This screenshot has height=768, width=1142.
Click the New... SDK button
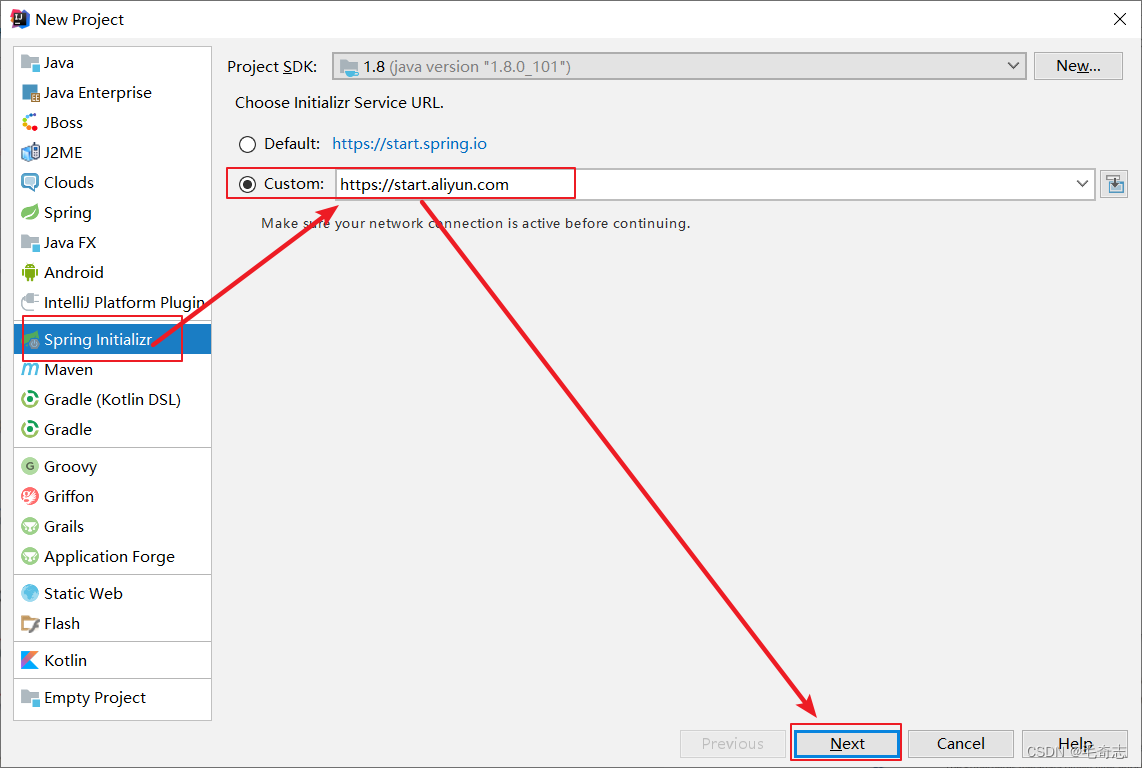coord(1078,66)
